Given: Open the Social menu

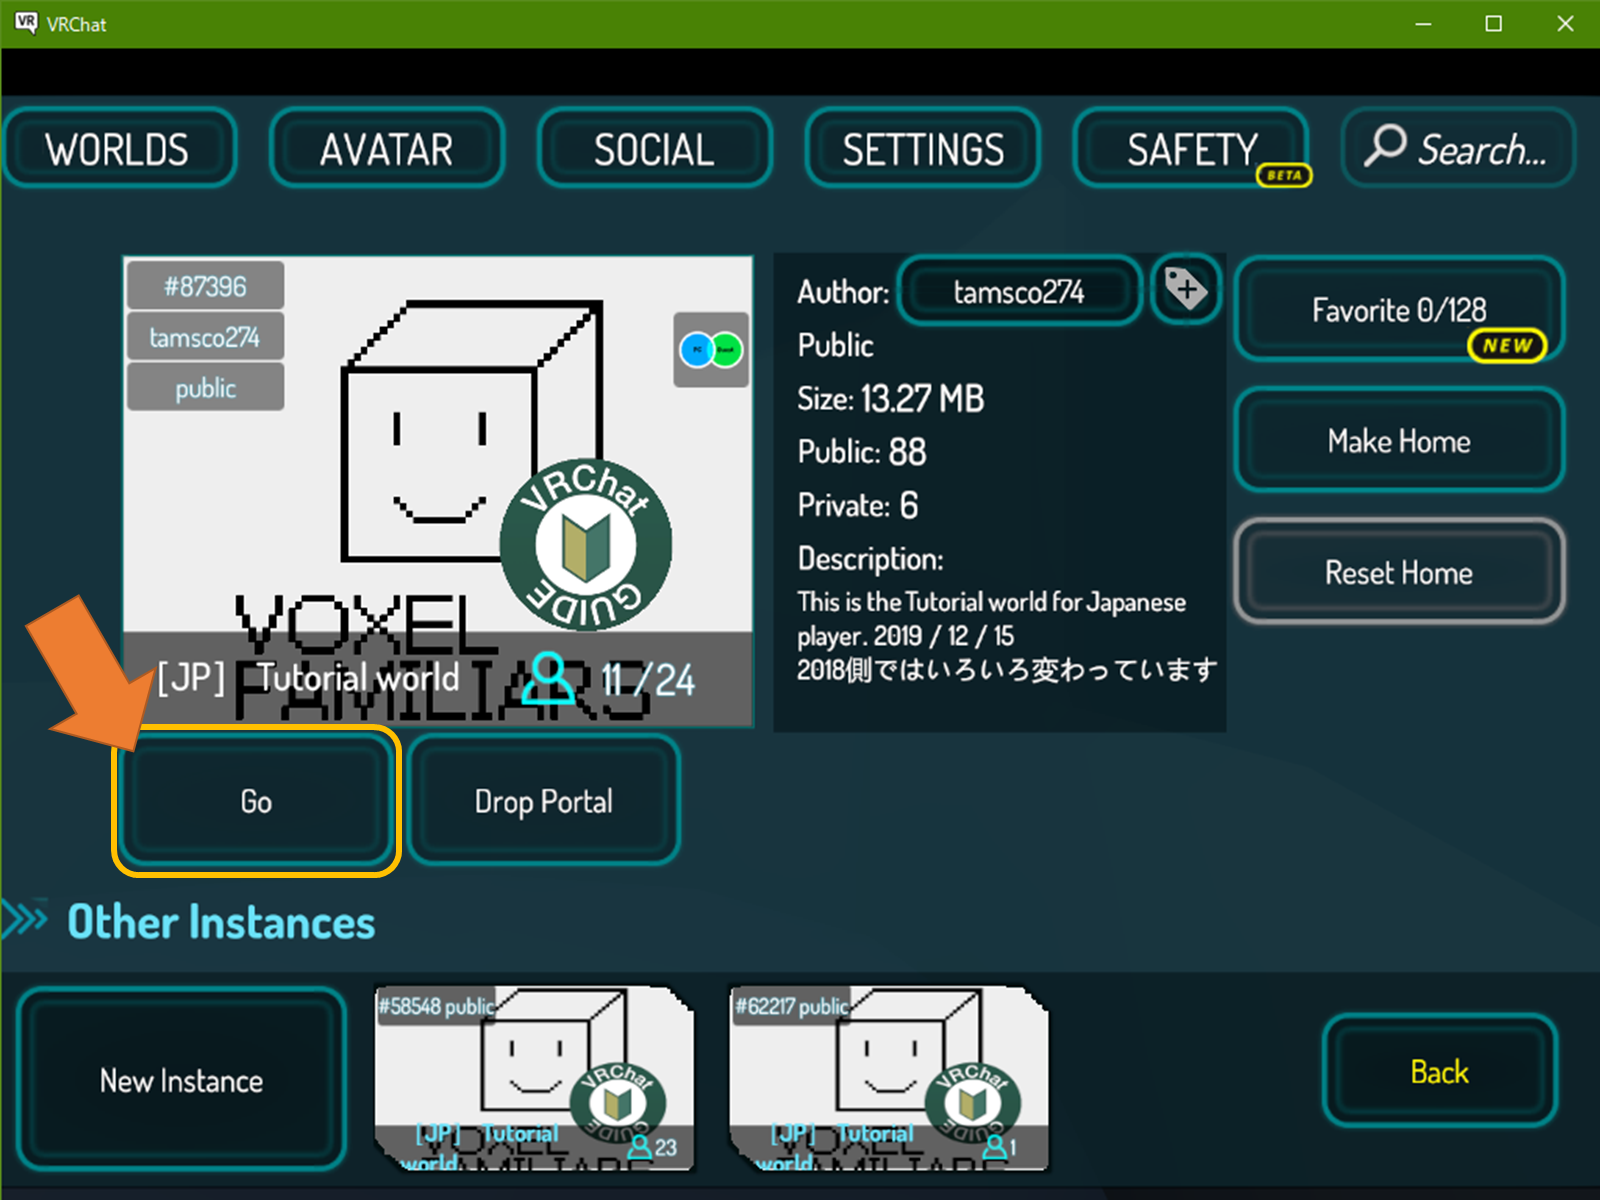Looking at the screenshot, I should click(x=654, y=149).
